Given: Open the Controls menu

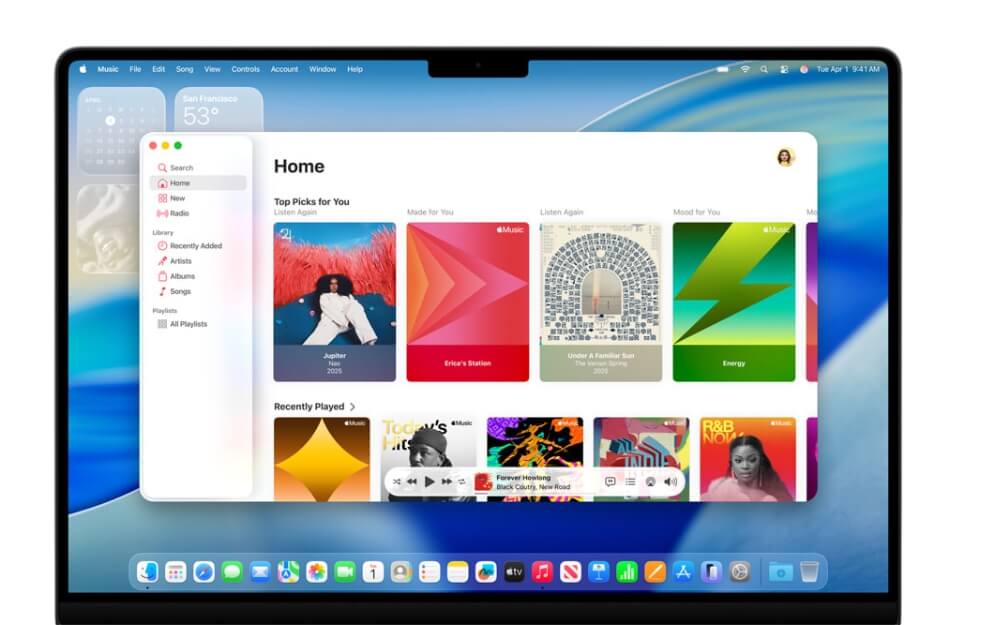Looking at the screenshot, I should coord(246,70).
